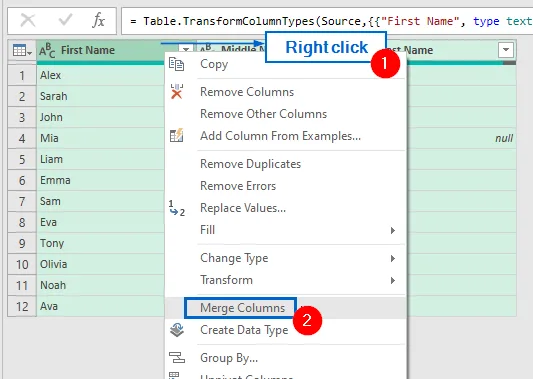Click the cell containing Olivia
Image resolution: width=533 pixels, height=379 pixels.
pos(101,264)
